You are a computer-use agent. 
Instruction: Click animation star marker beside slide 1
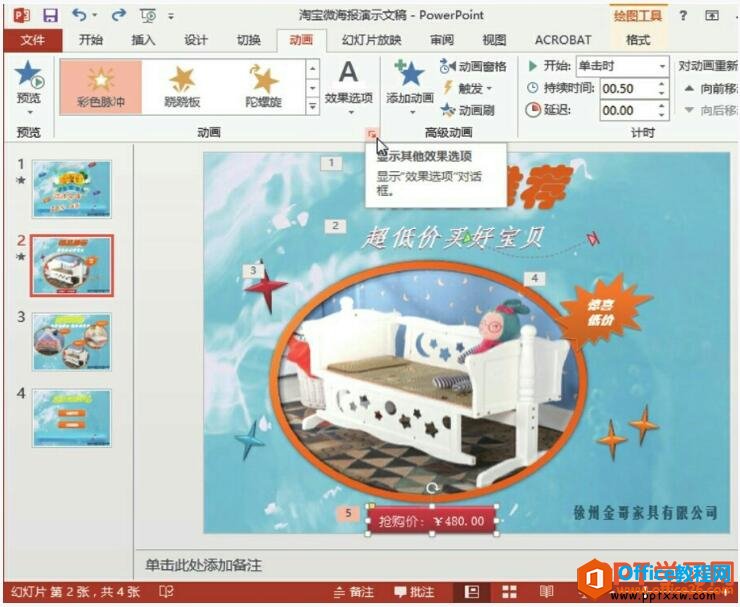coord(21,180)
